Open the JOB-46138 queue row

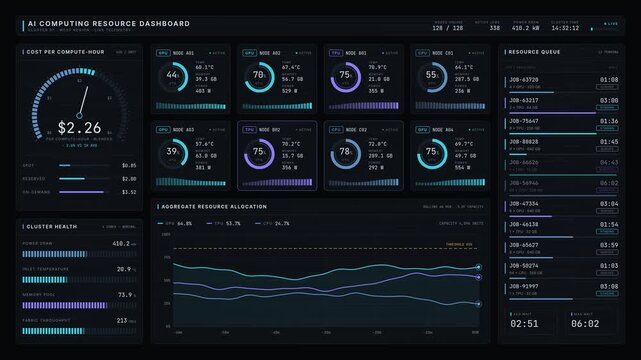click(562, 229)
